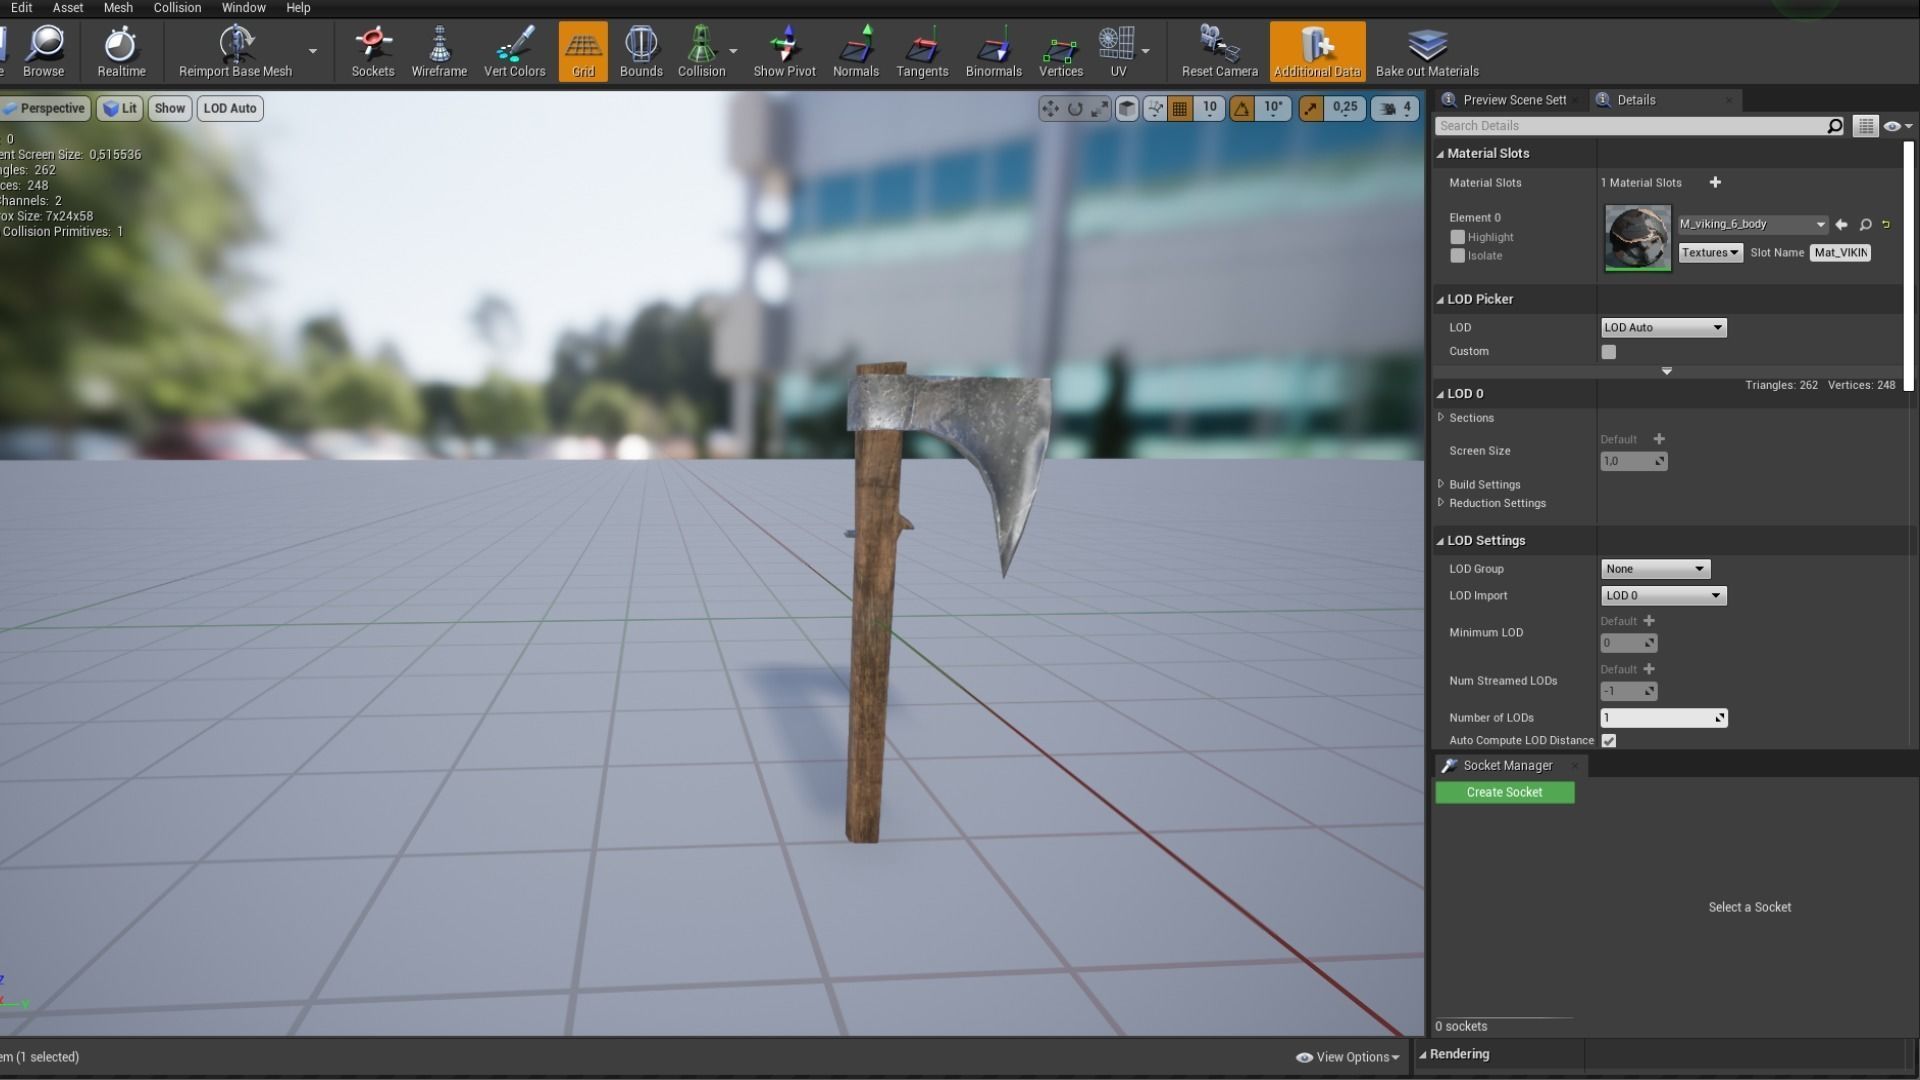1920x1080 pixels.
Task: Click the Search Details field
Action: [1630, 126]
